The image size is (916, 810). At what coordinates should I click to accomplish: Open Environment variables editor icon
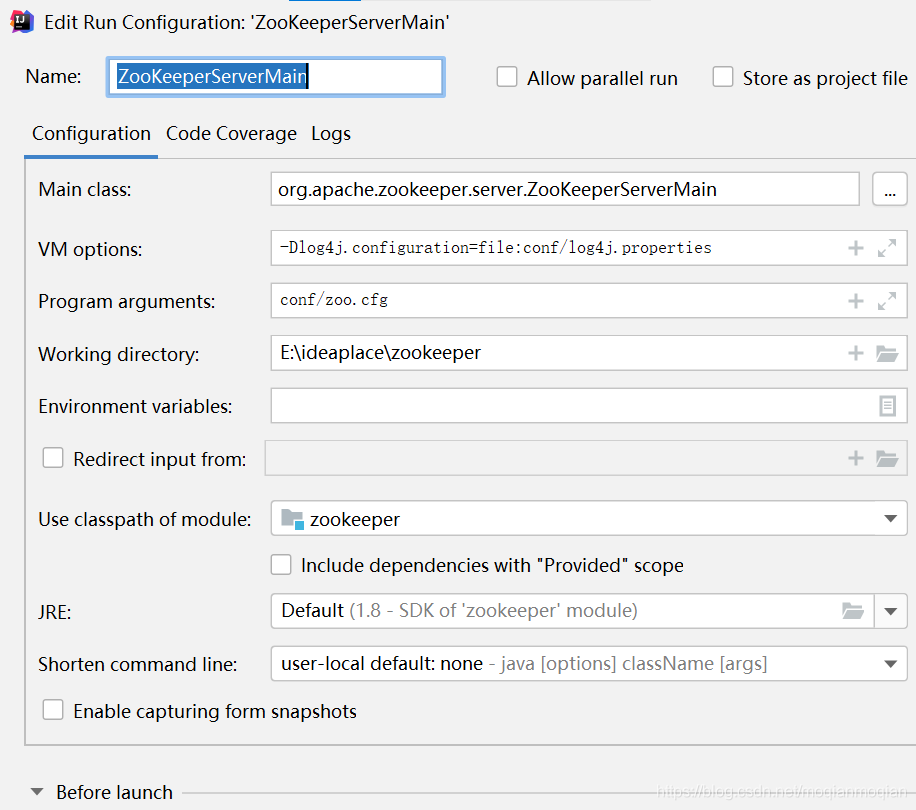tap(887, 406)
